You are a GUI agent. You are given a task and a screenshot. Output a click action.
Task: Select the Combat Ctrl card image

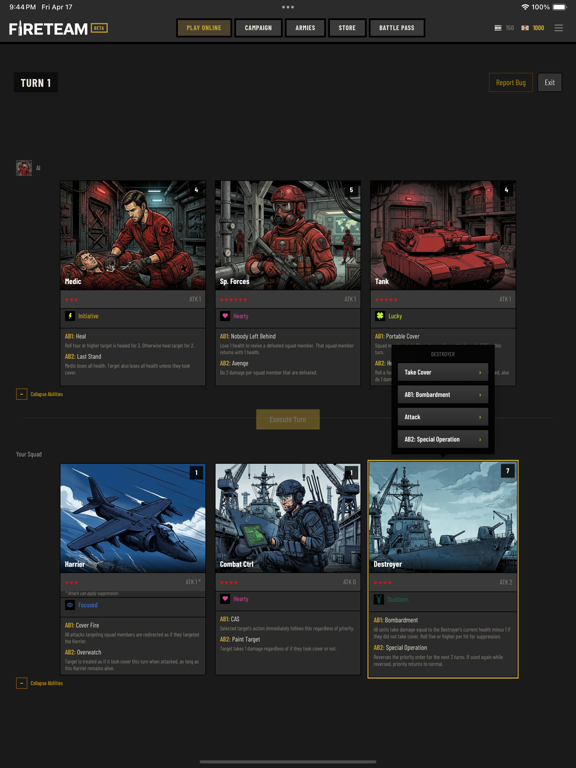pos(288,518)
